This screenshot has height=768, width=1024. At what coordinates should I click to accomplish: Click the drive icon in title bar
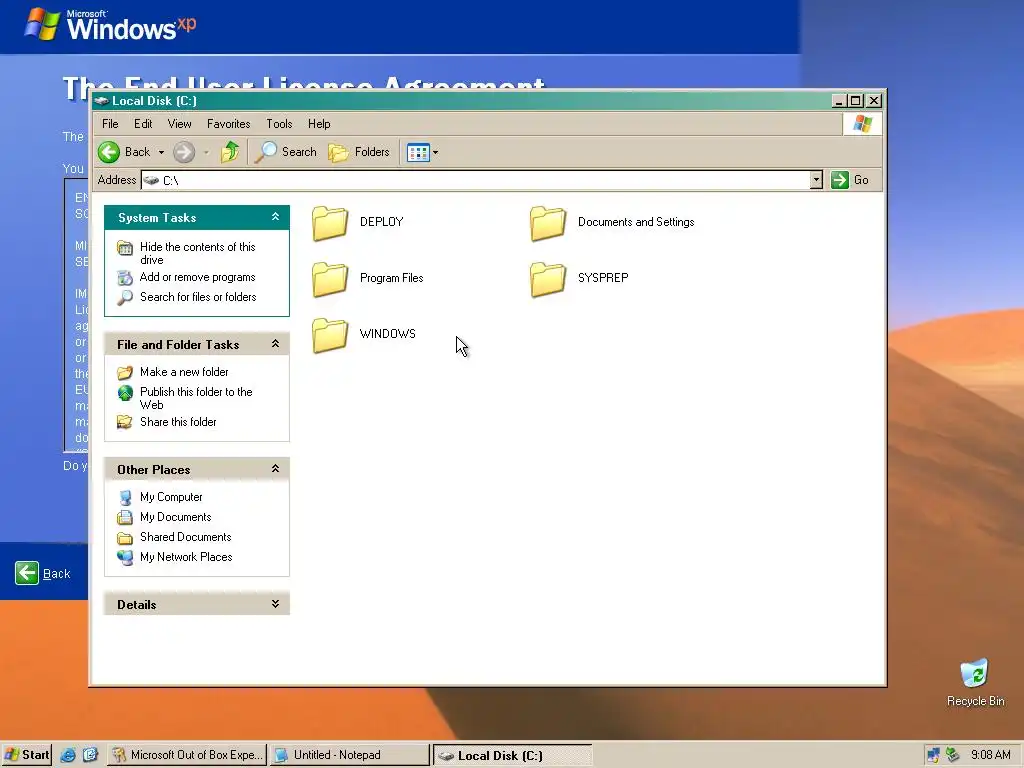point(101,101)
